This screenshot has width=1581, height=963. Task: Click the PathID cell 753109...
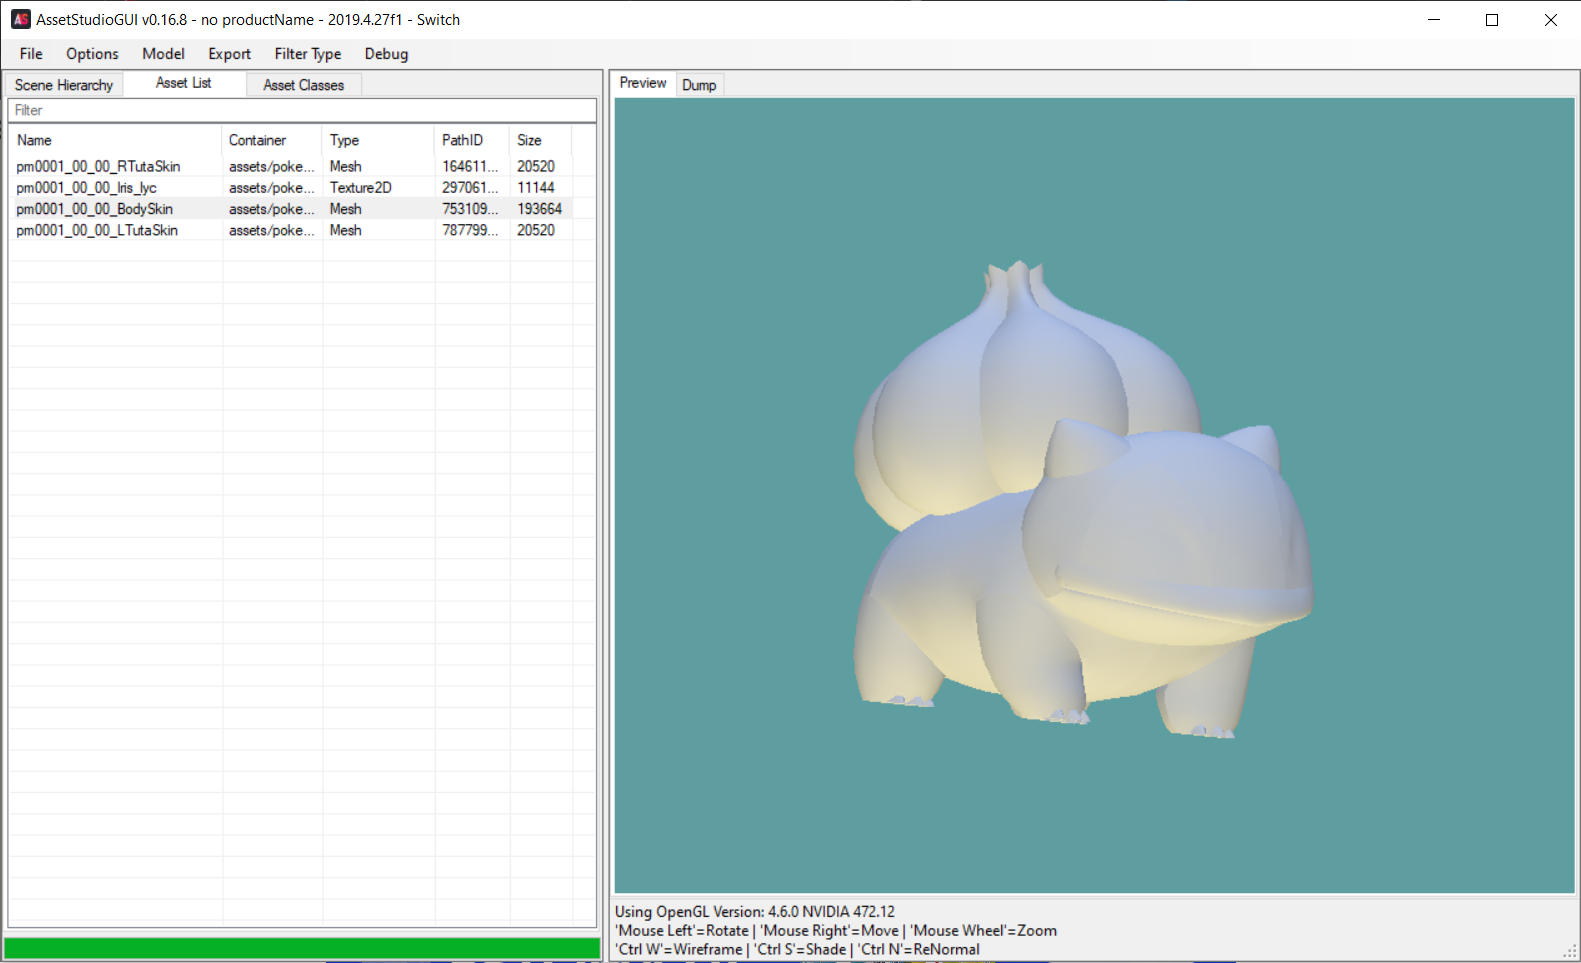click(470, 209)
